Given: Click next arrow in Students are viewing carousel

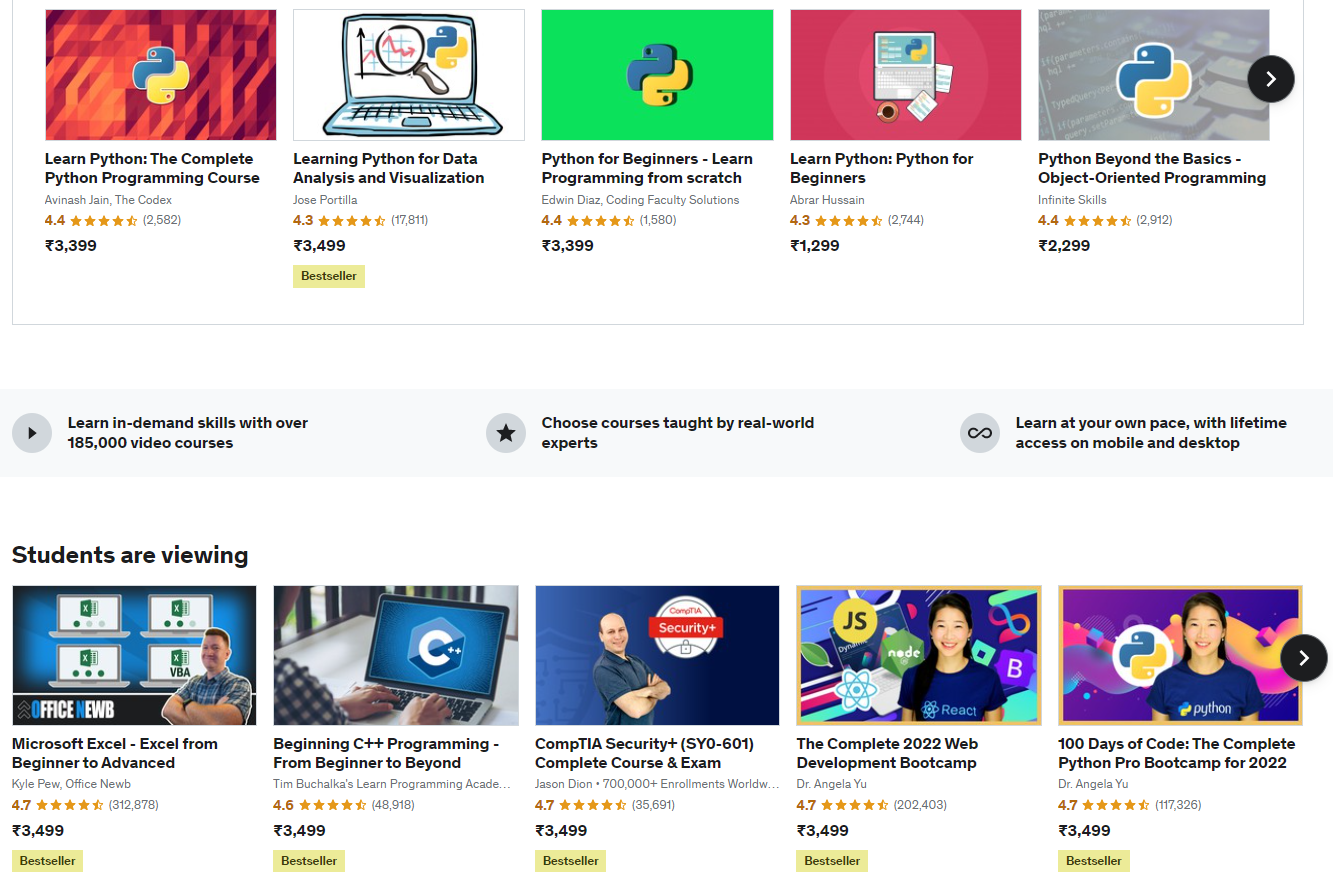Looking at the screenshot, I should click(x=1304, y=658).
